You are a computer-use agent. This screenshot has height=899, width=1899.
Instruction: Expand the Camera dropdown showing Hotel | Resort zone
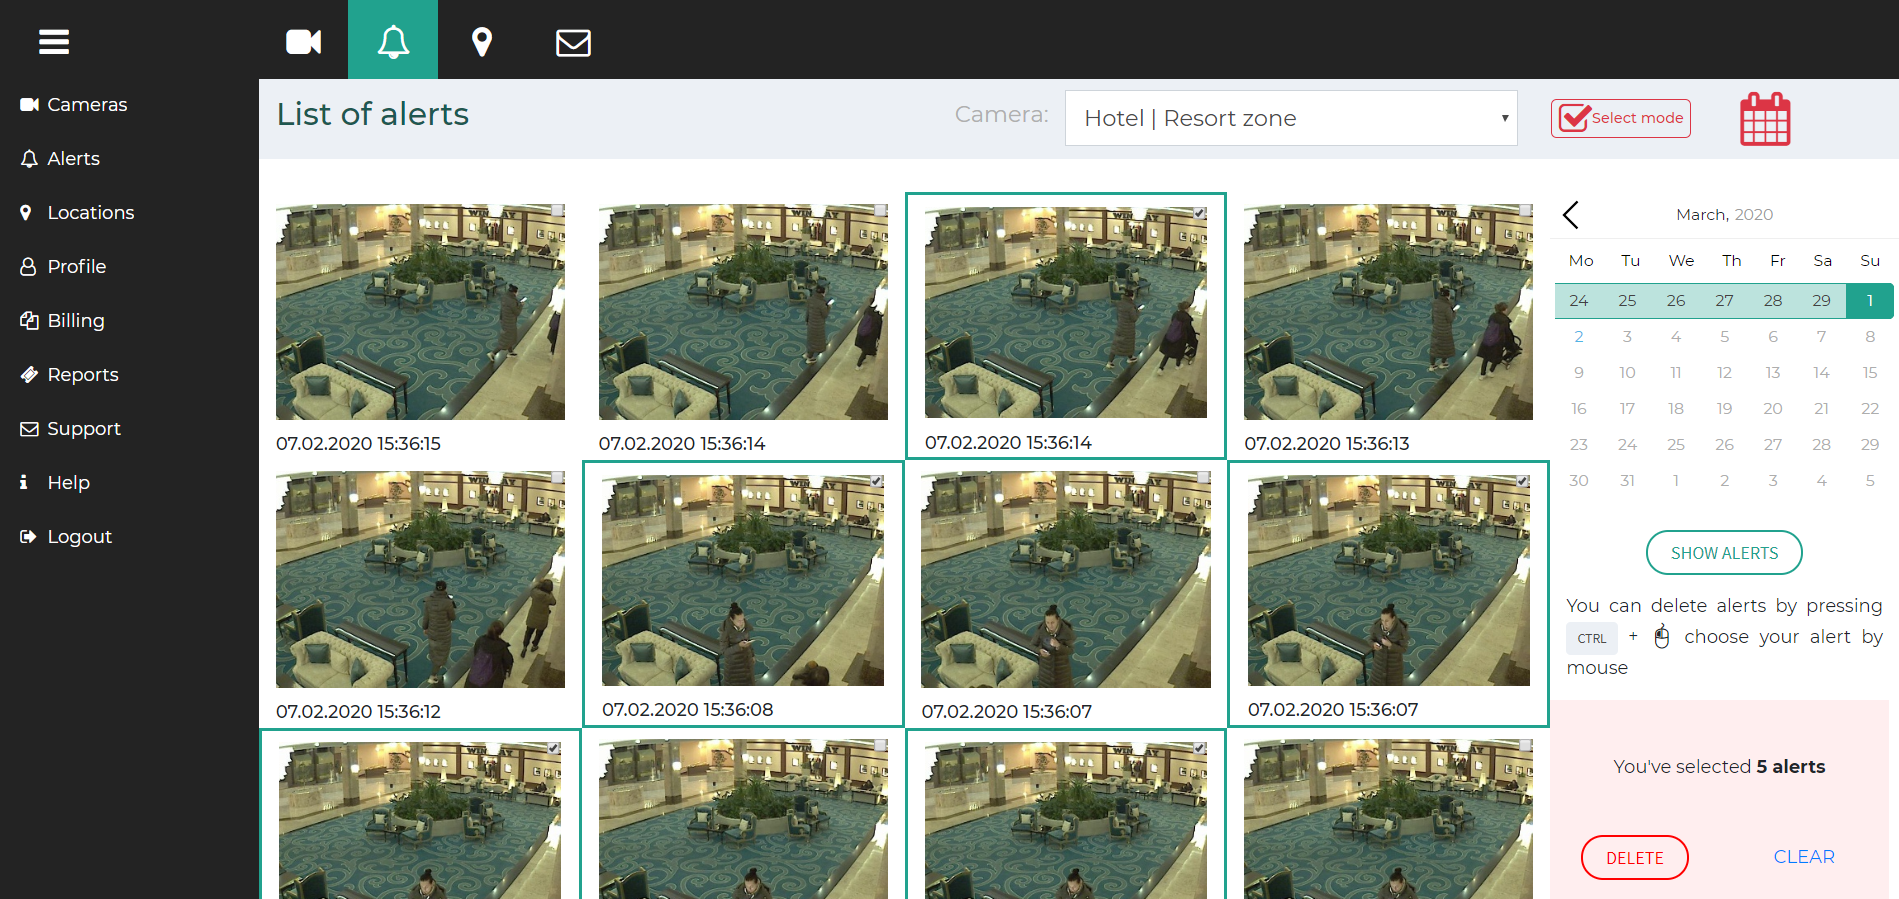pos(1291,118)
